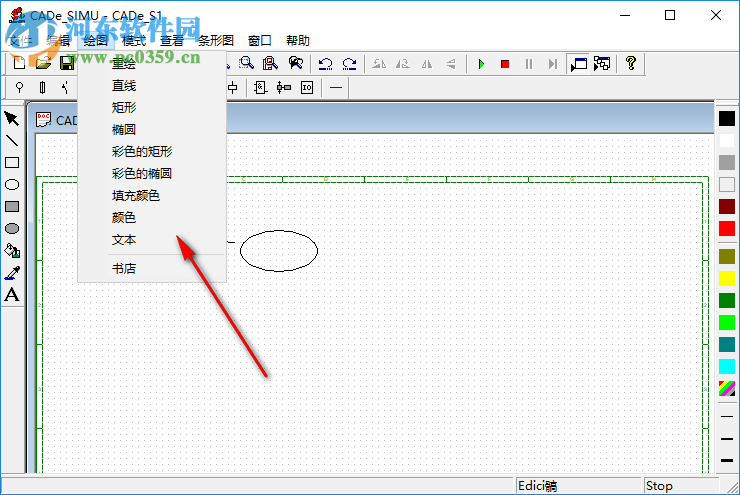Select 文本 menu entry
This screenshot has width=740, height=495.
point(151,240)
